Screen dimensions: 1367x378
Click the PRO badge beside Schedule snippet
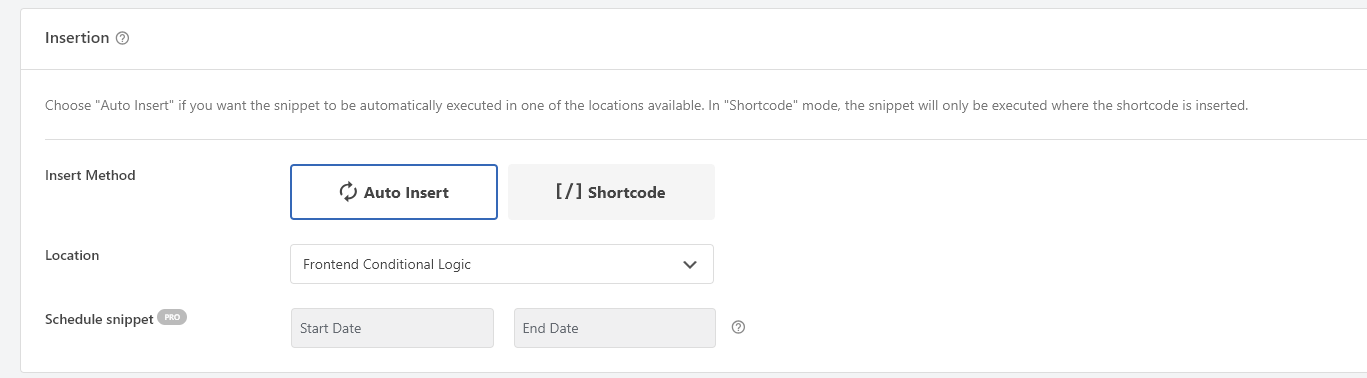click(172, 317)
